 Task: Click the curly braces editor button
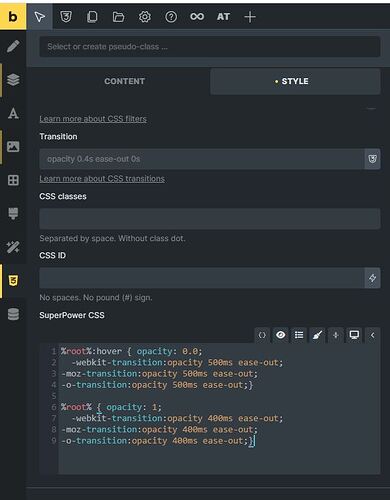(x=262, y=335)
